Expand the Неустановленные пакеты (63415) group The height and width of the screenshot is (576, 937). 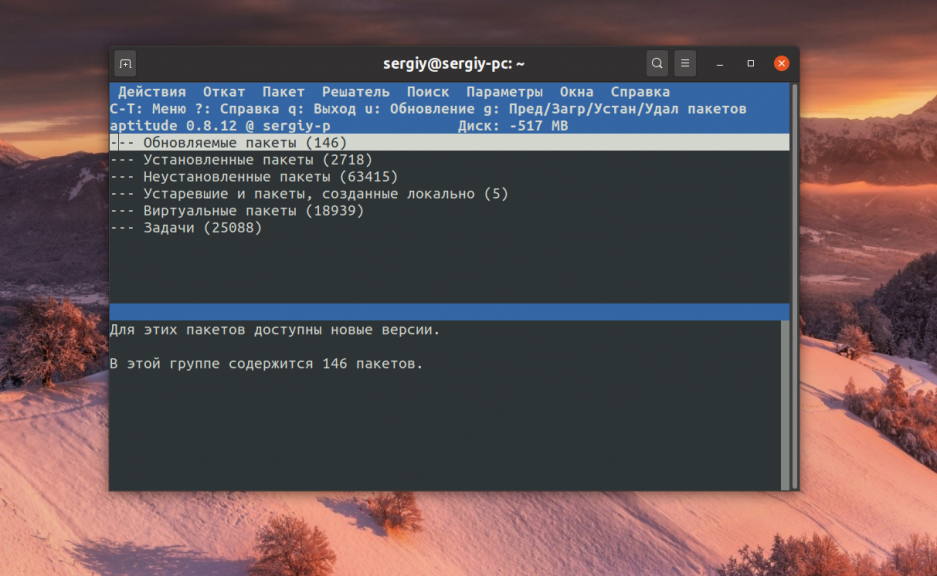tap(270, 177)
